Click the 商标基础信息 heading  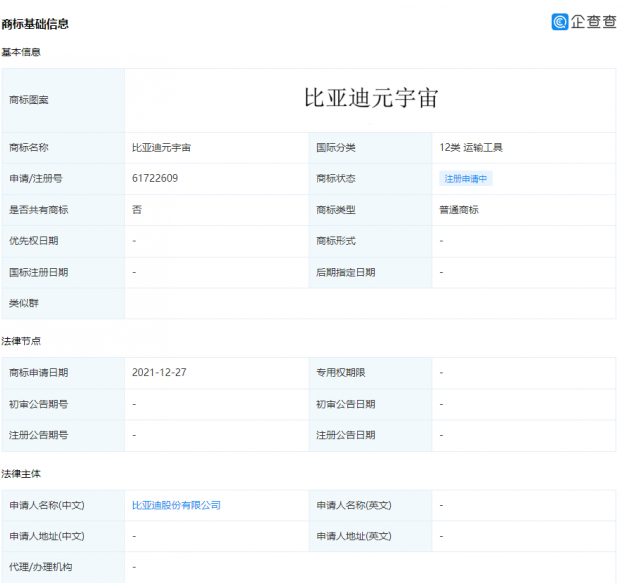pos(35,24)
